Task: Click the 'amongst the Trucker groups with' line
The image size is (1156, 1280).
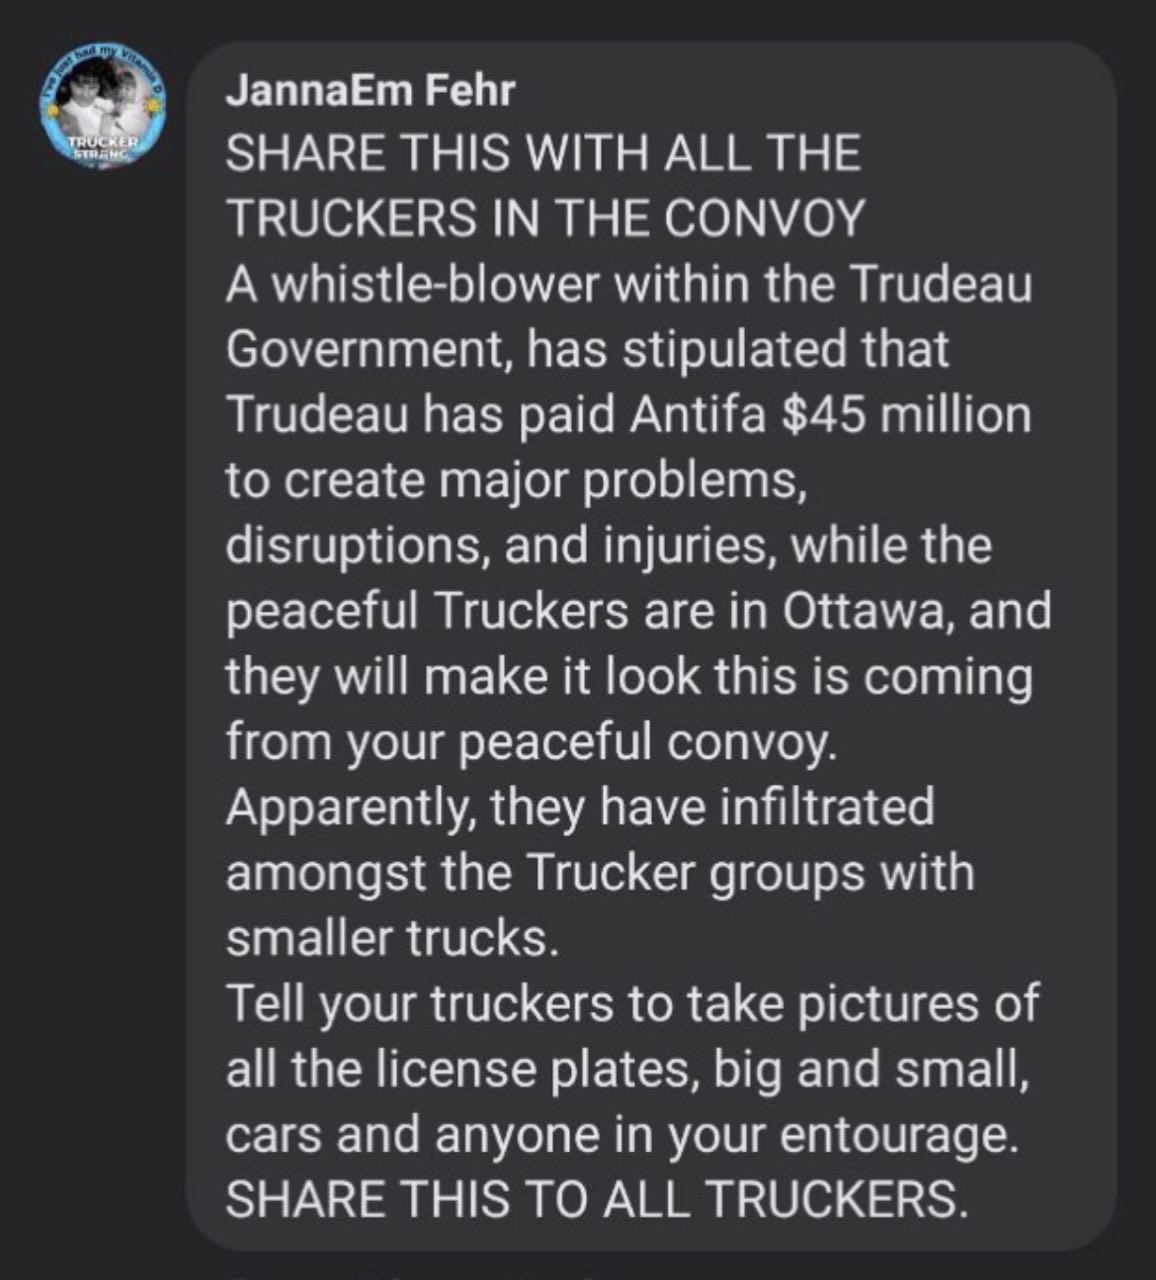Action: (600, 873)
